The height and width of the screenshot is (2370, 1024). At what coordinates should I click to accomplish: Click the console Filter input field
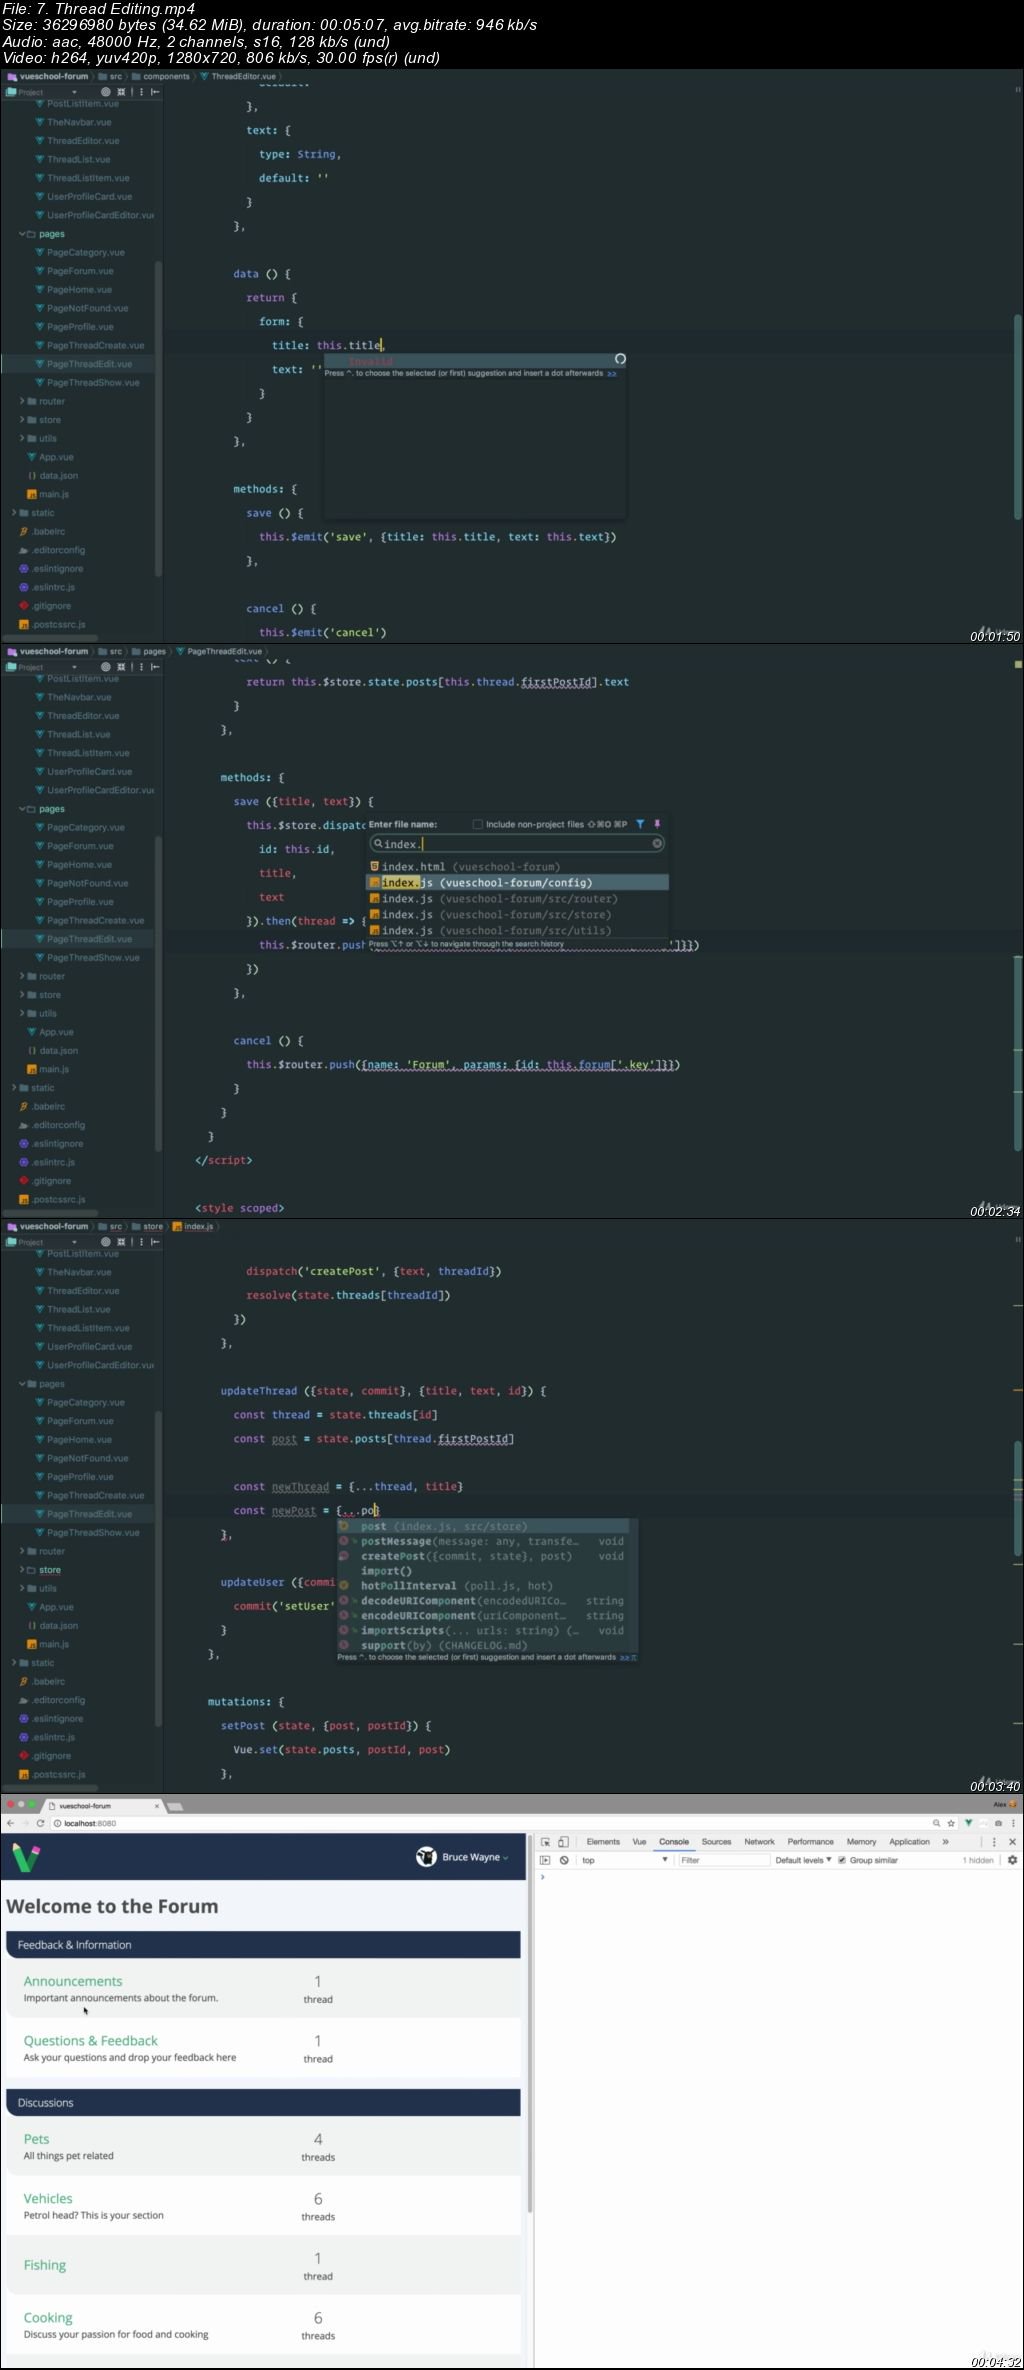click(x=724, y=1860)
